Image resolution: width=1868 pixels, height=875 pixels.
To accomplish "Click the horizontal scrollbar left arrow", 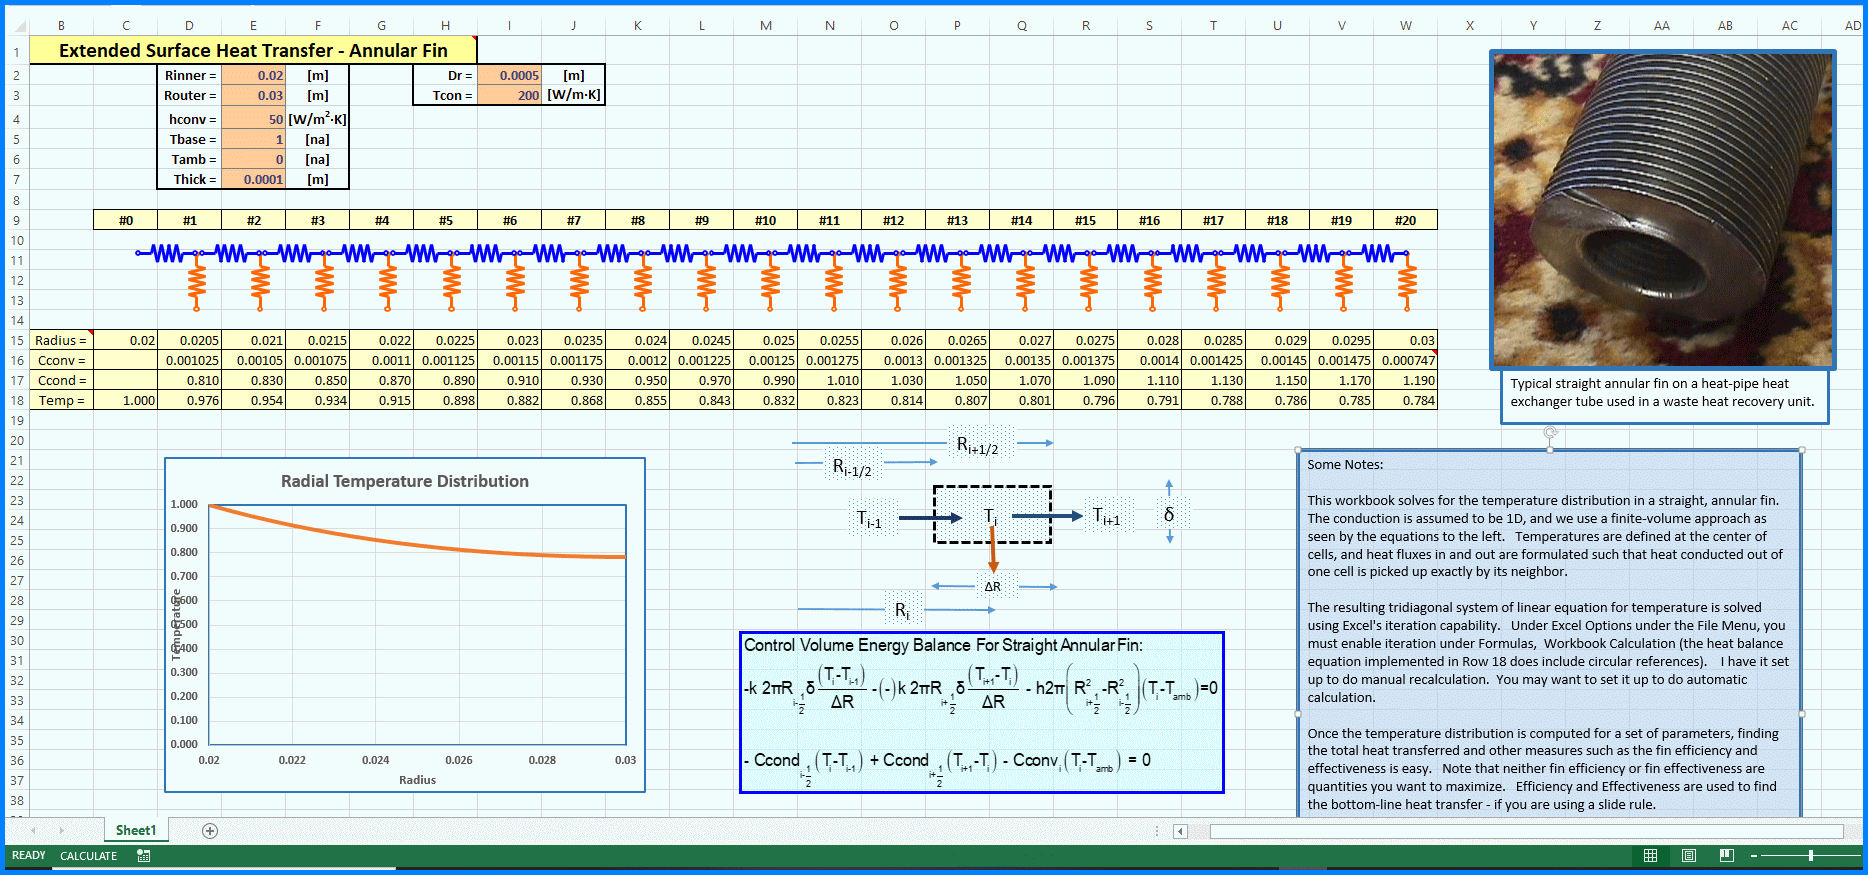I will 1180,831.
